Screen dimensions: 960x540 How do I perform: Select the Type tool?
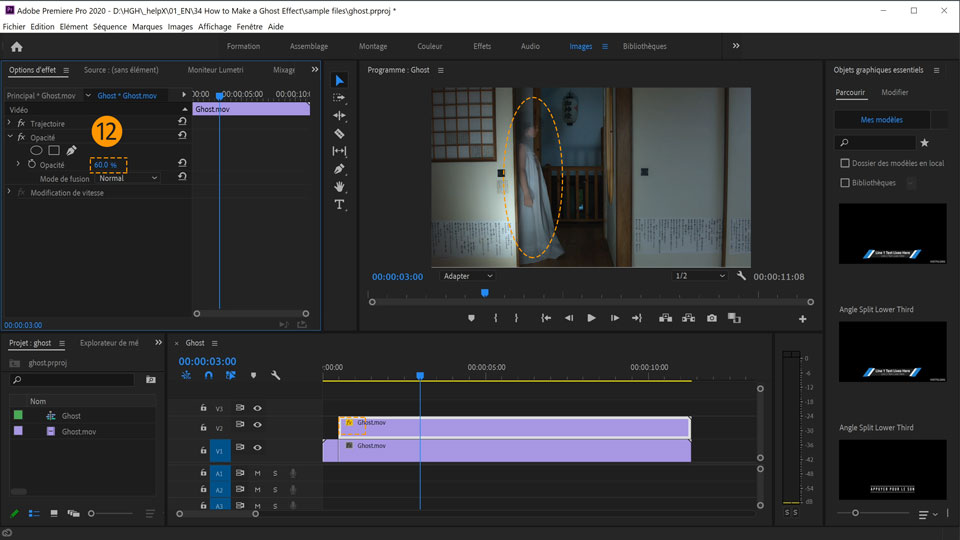click(339, 205)
